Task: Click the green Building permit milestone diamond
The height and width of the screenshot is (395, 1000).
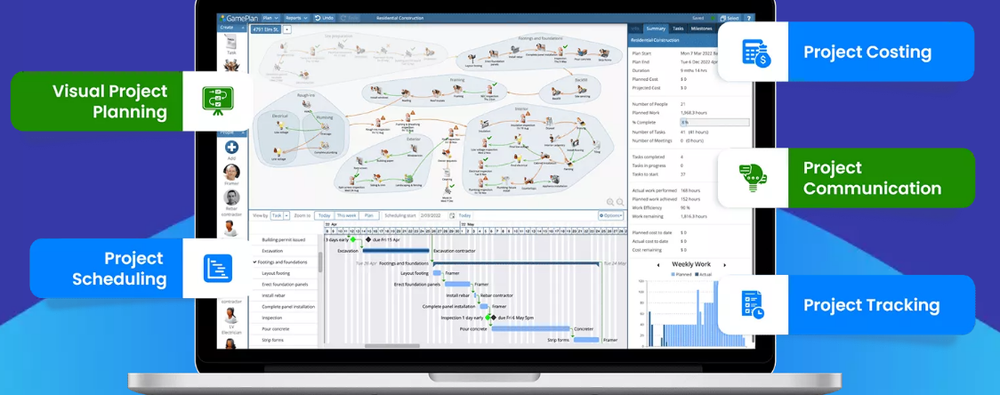Action: [353, 240]
